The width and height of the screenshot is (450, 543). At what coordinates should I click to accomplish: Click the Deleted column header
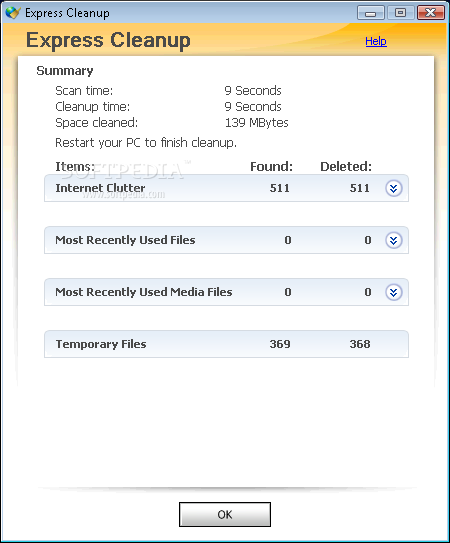(x=346, y=167)
